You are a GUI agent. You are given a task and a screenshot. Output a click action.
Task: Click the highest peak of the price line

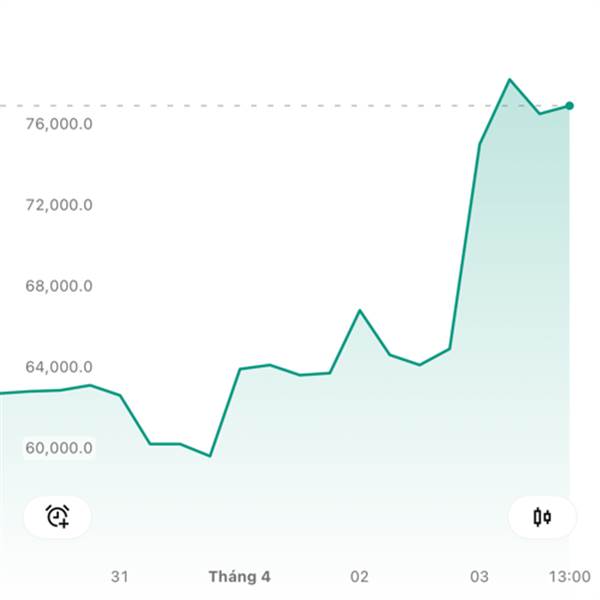pyautogui.click(x=509, y=79)
